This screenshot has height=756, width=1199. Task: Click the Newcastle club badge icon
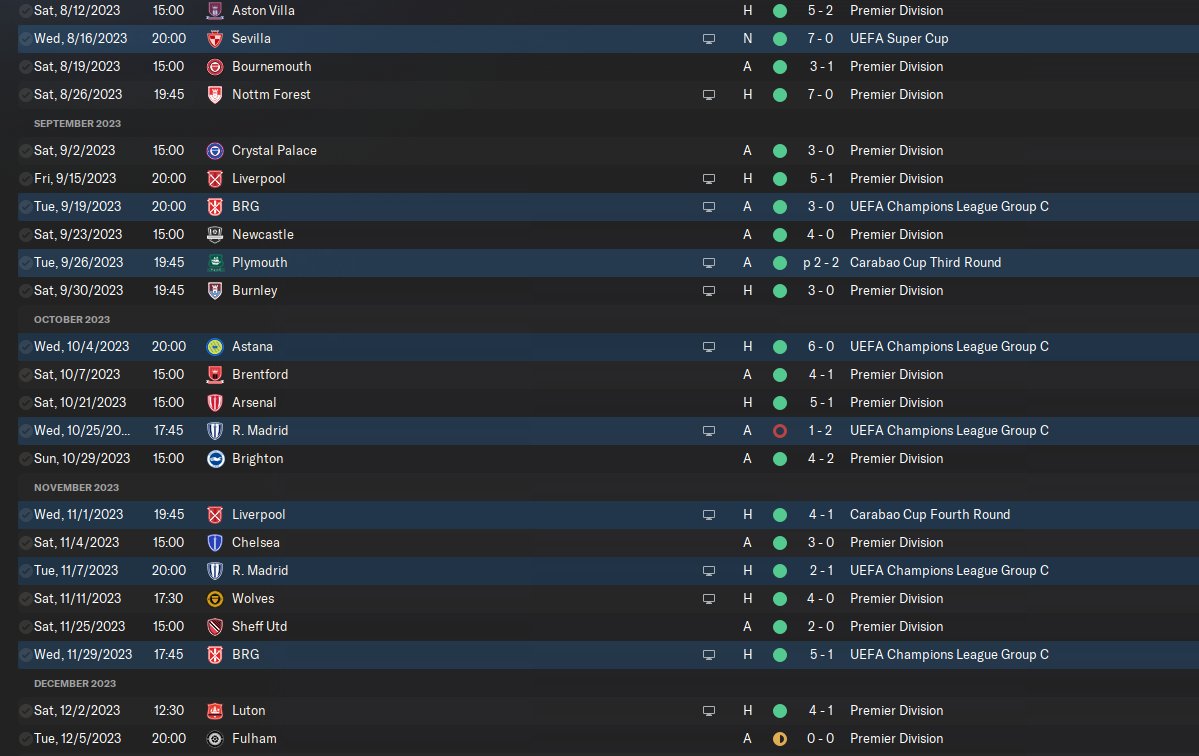214,235
